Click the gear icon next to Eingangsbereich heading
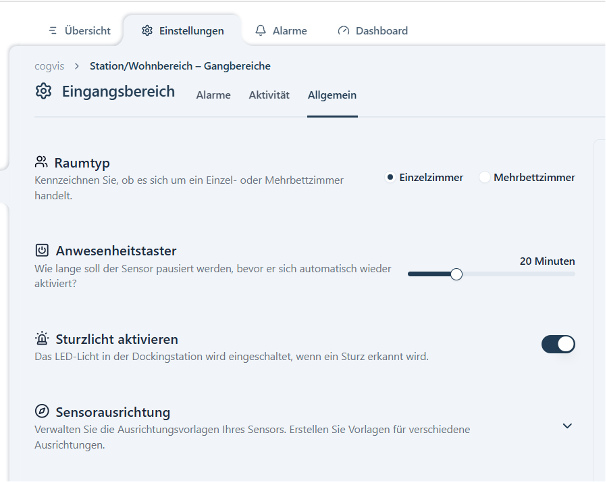Image resolution: width=606 pixels, height=482 pixels. click(x=43, y=92)
